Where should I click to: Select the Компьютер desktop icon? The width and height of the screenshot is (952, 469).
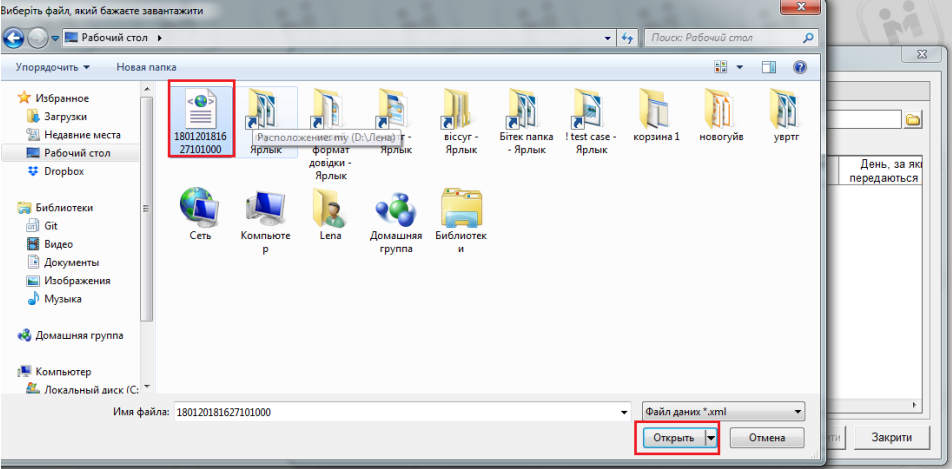point(265,210)
